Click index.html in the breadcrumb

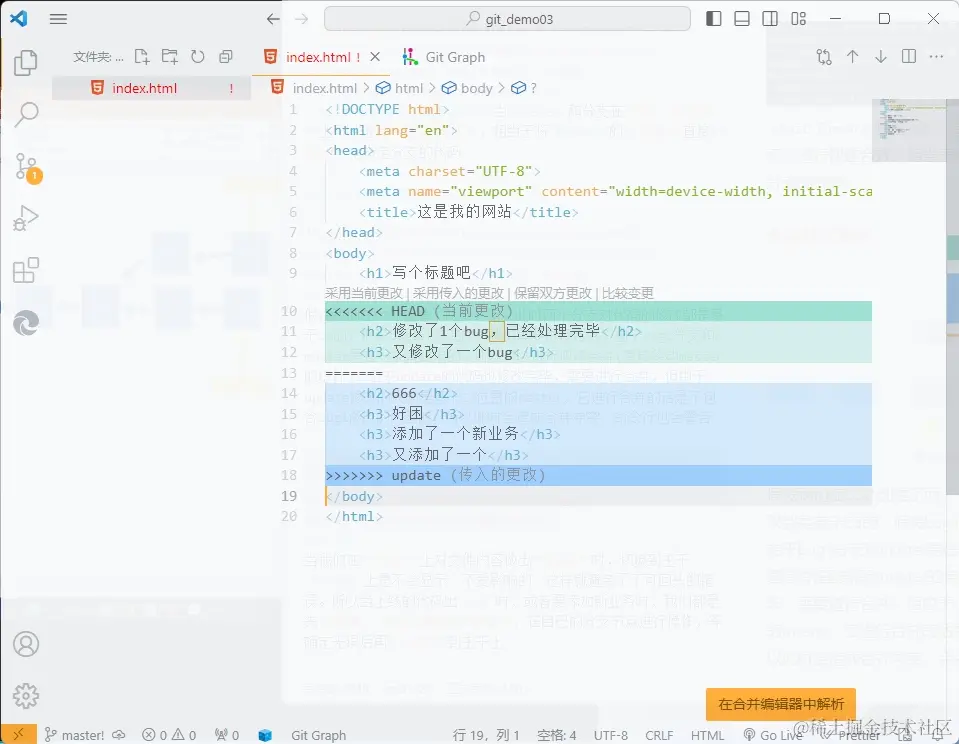(x=325, y=88)
